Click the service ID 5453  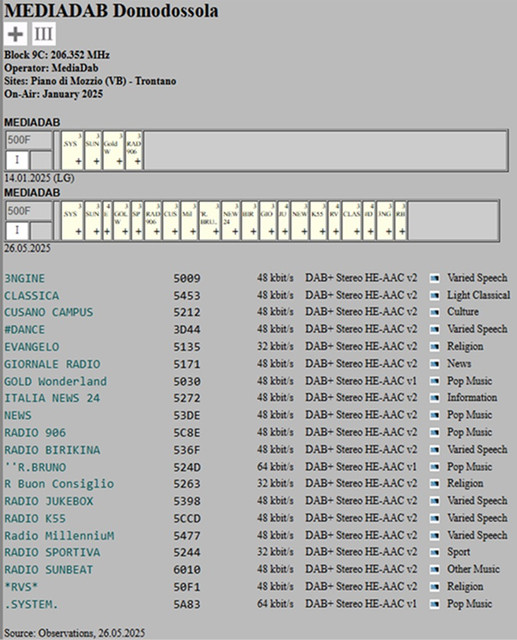pyautogui.click(x=187, y=296)
